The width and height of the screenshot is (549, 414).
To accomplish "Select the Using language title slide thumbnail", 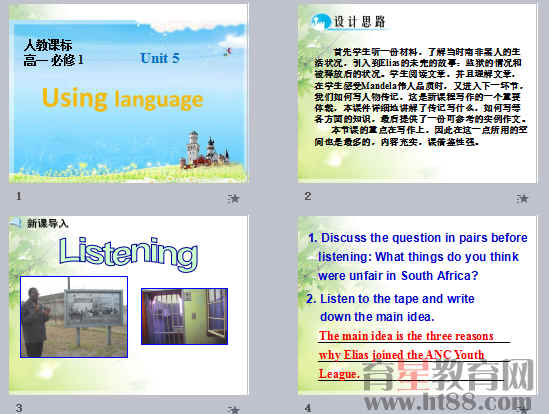I will (128, 94).
